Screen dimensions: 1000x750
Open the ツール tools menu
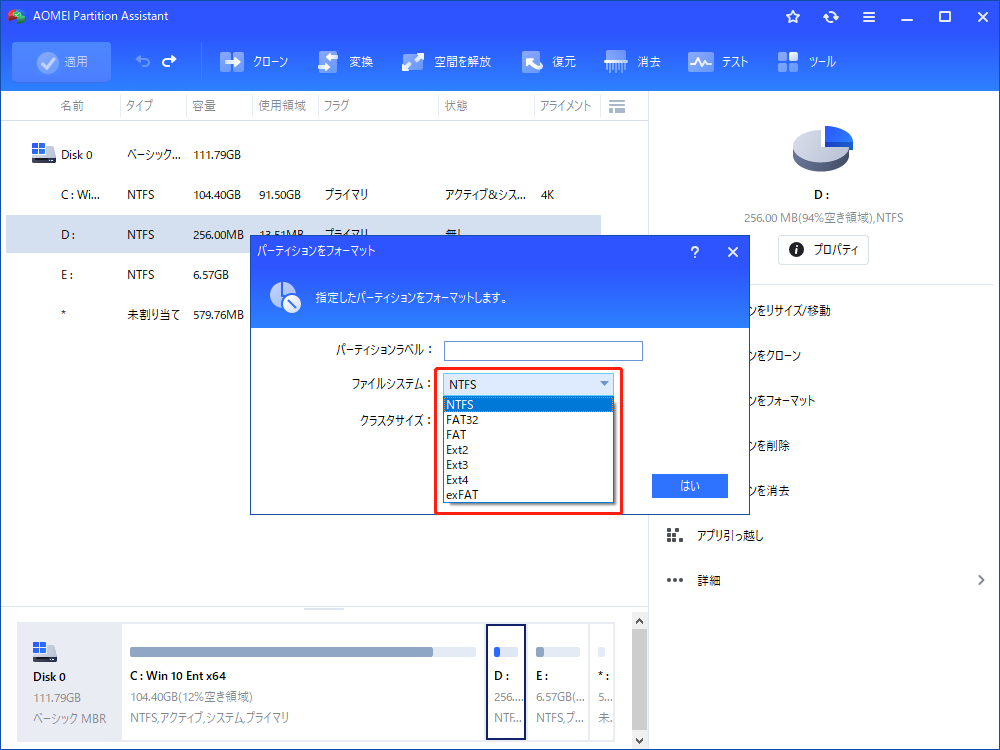(807, 62)
